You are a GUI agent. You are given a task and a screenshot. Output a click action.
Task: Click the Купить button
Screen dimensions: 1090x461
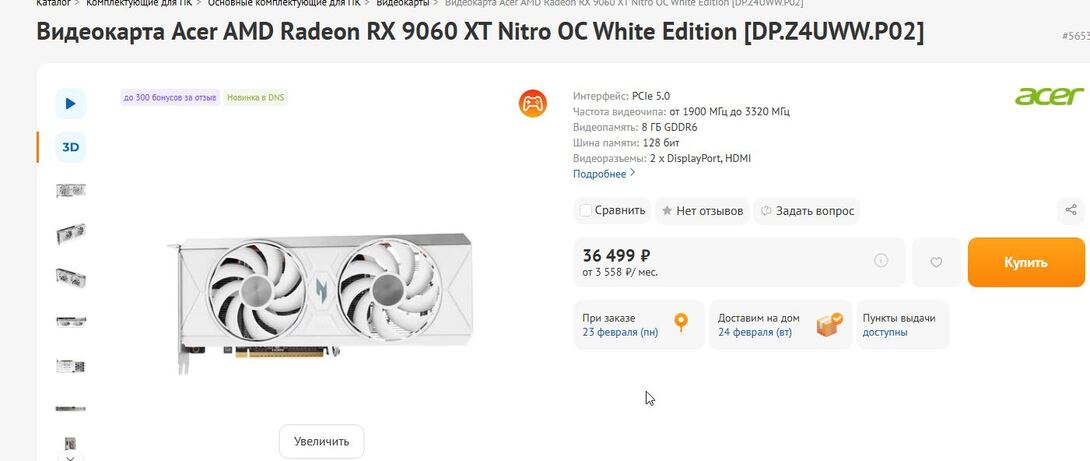click(1026, 262)
